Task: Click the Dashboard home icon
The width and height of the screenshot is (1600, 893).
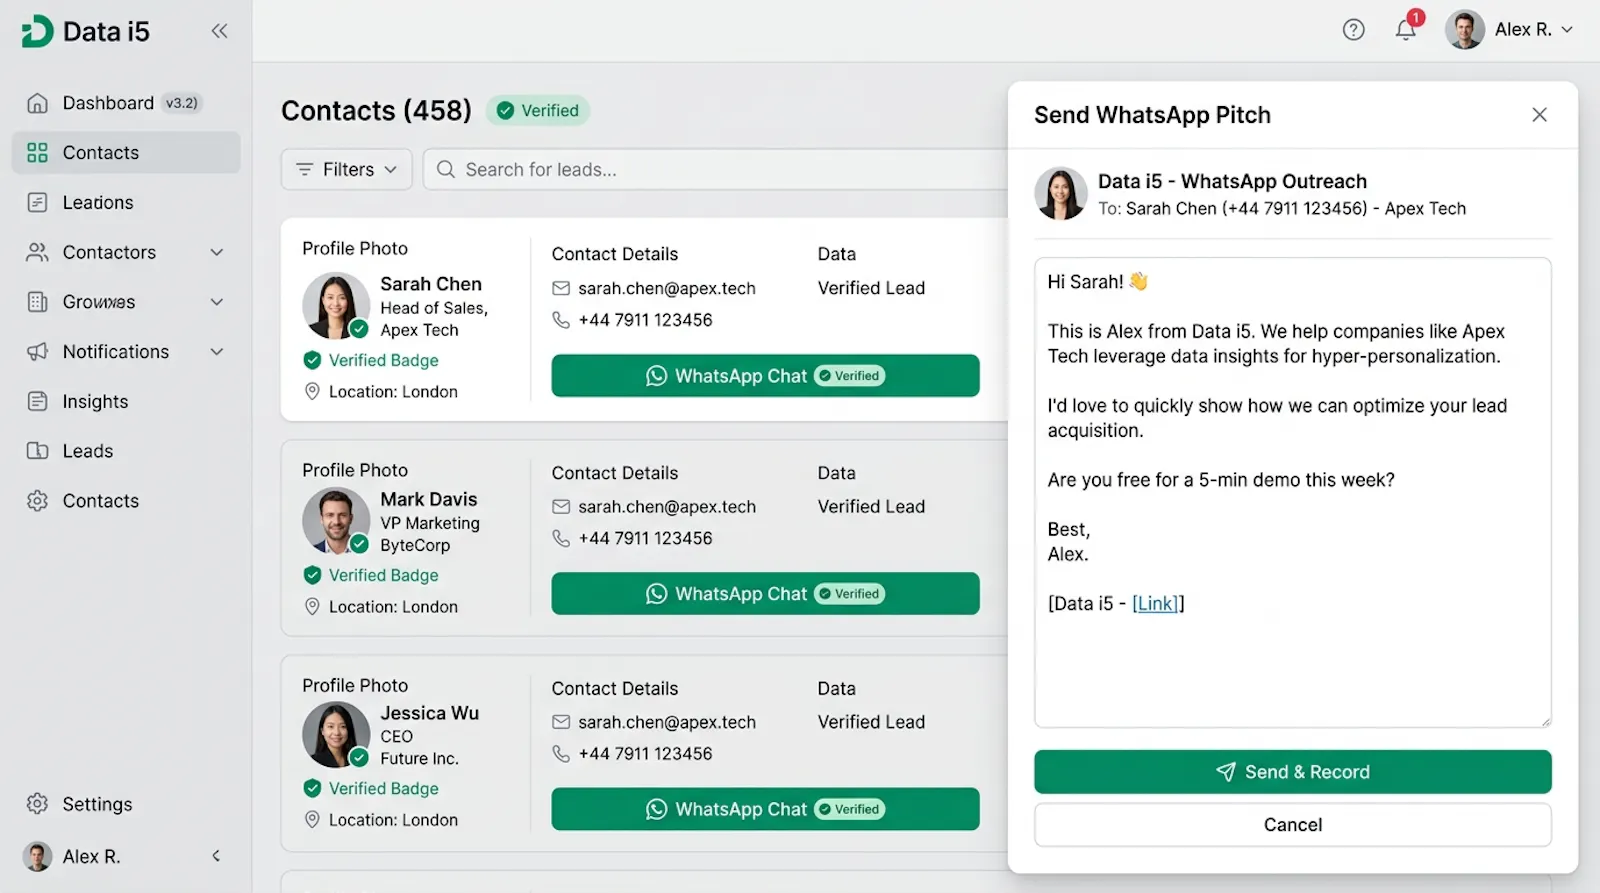Action: click(x=38, y=103)
